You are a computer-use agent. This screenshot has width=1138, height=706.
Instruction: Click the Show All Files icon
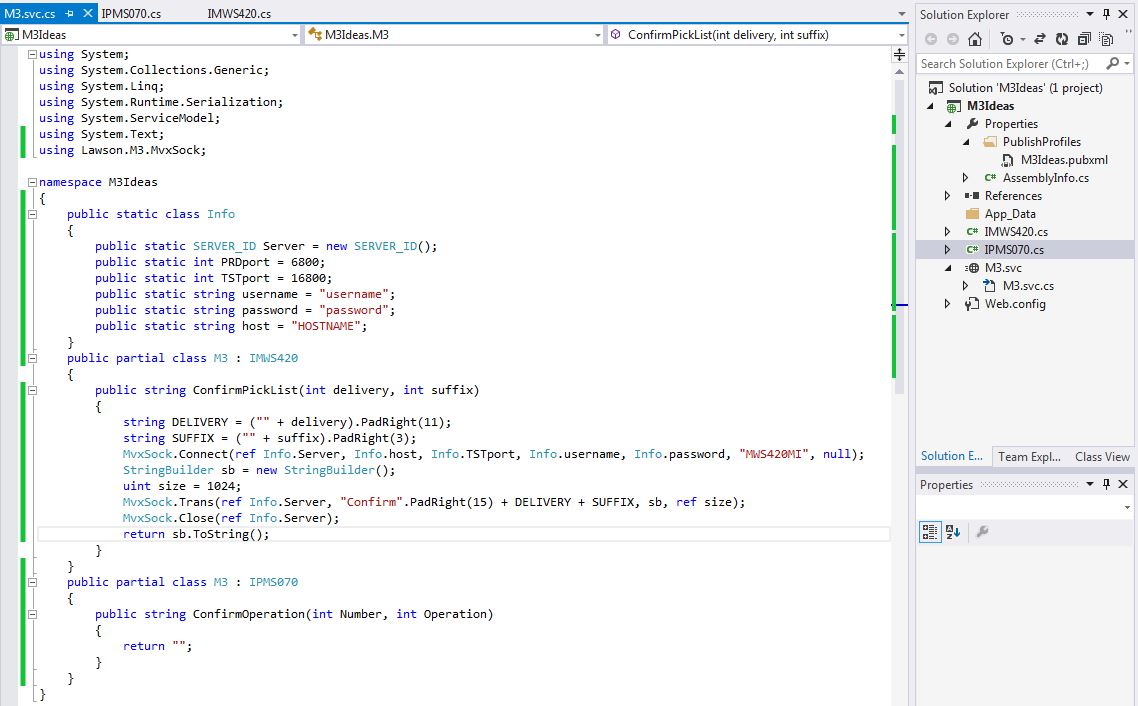pos(1106,39)
